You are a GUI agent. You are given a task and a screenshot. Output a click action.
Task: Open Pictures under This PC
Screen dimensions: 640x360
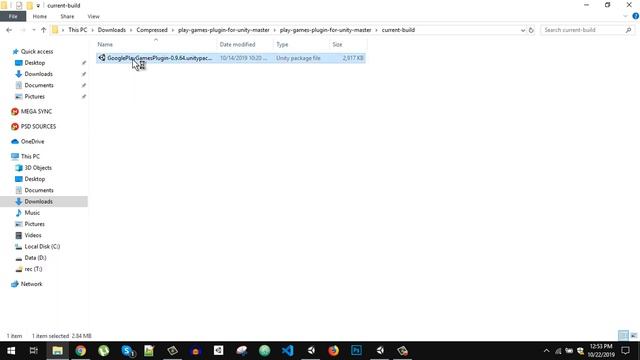click(x=34, y=224)
